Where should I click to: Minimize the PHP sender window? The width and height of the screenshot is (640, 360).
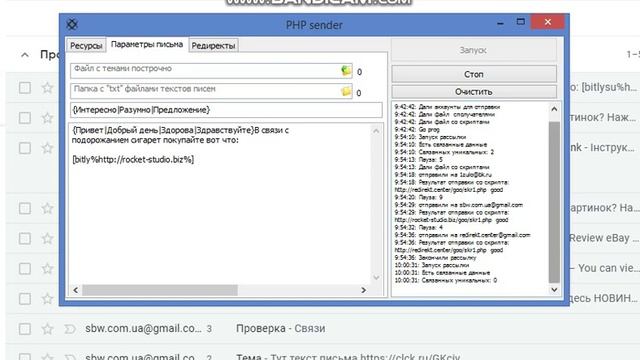pos(500,23)
